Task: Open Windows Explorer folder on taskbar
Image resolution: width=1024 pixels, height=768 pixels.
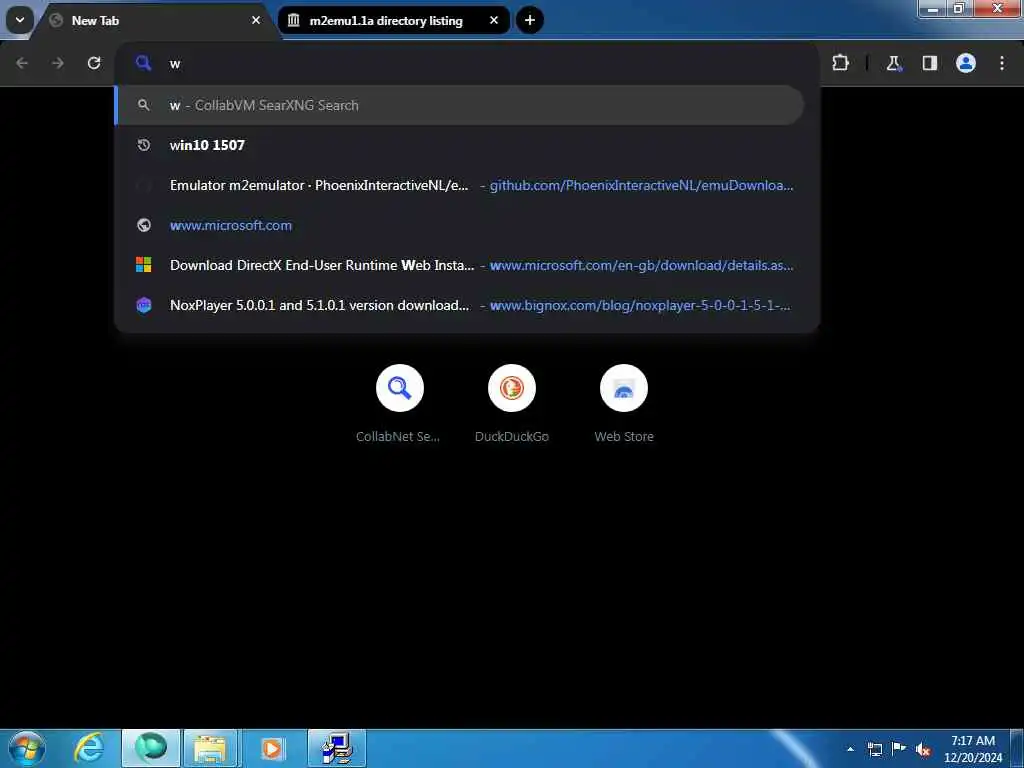Action: point(210,748)
